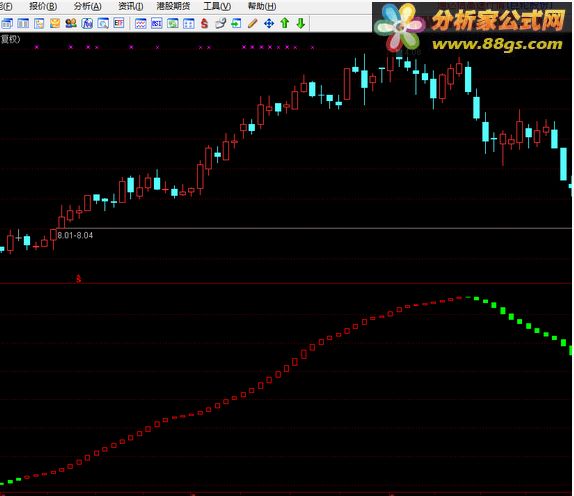Viewport: 574px width, 496px height.
Task: Click the four-pane window layout icon
Action: pyautogui.click(x=189, y=23)
